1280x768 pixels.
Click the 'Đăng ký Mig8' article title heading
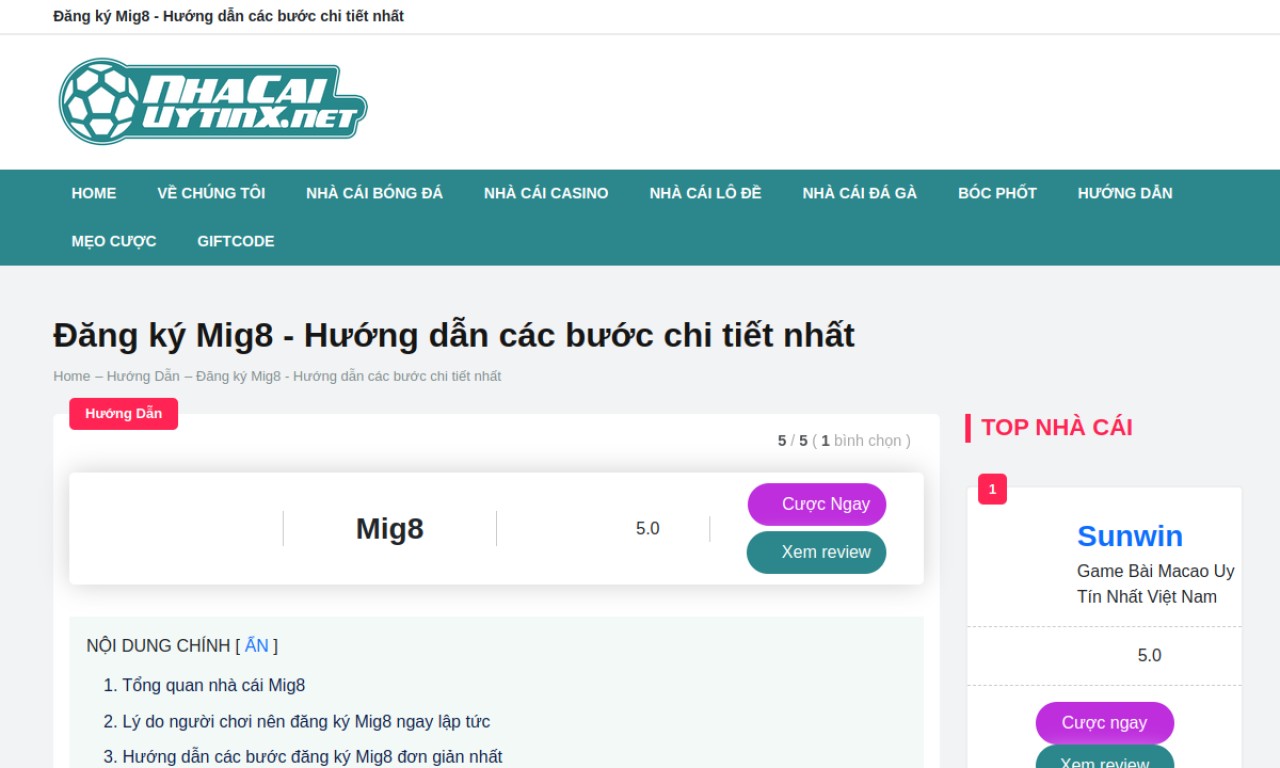tap(454, 334)
